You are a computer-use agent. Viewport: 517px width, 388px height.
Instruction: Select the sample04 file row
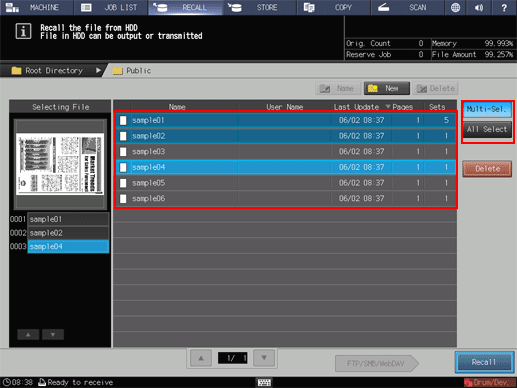[286, 167]
